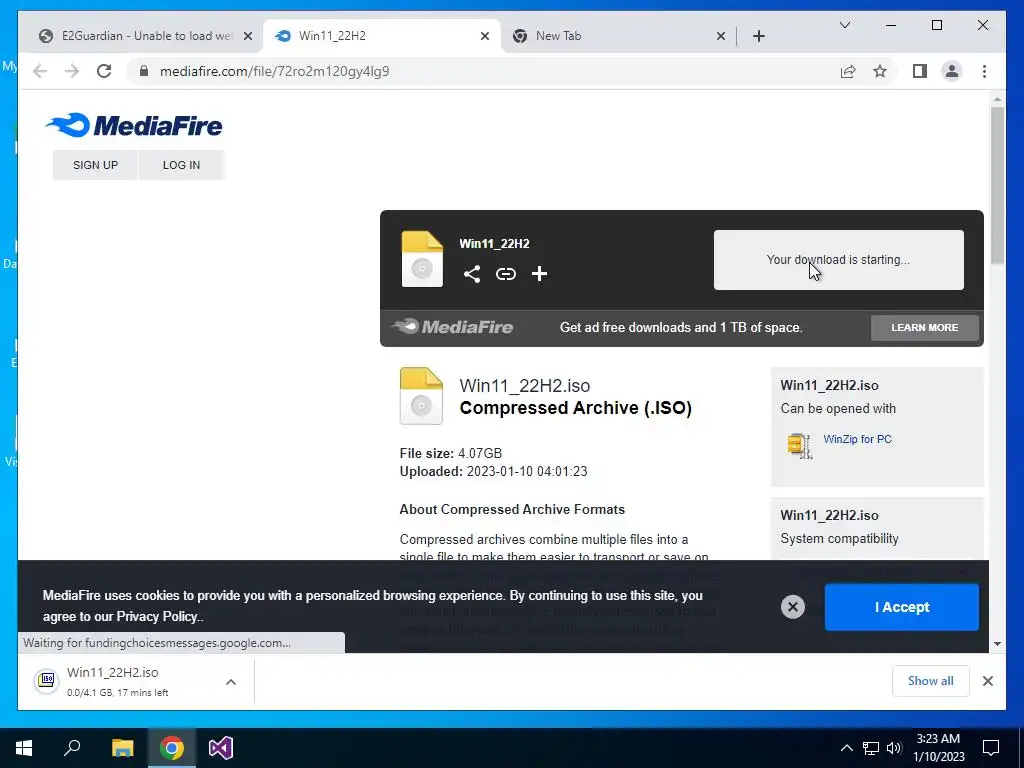Click Show all downloads
The image size is (1024, 768).
click(931, 680)
